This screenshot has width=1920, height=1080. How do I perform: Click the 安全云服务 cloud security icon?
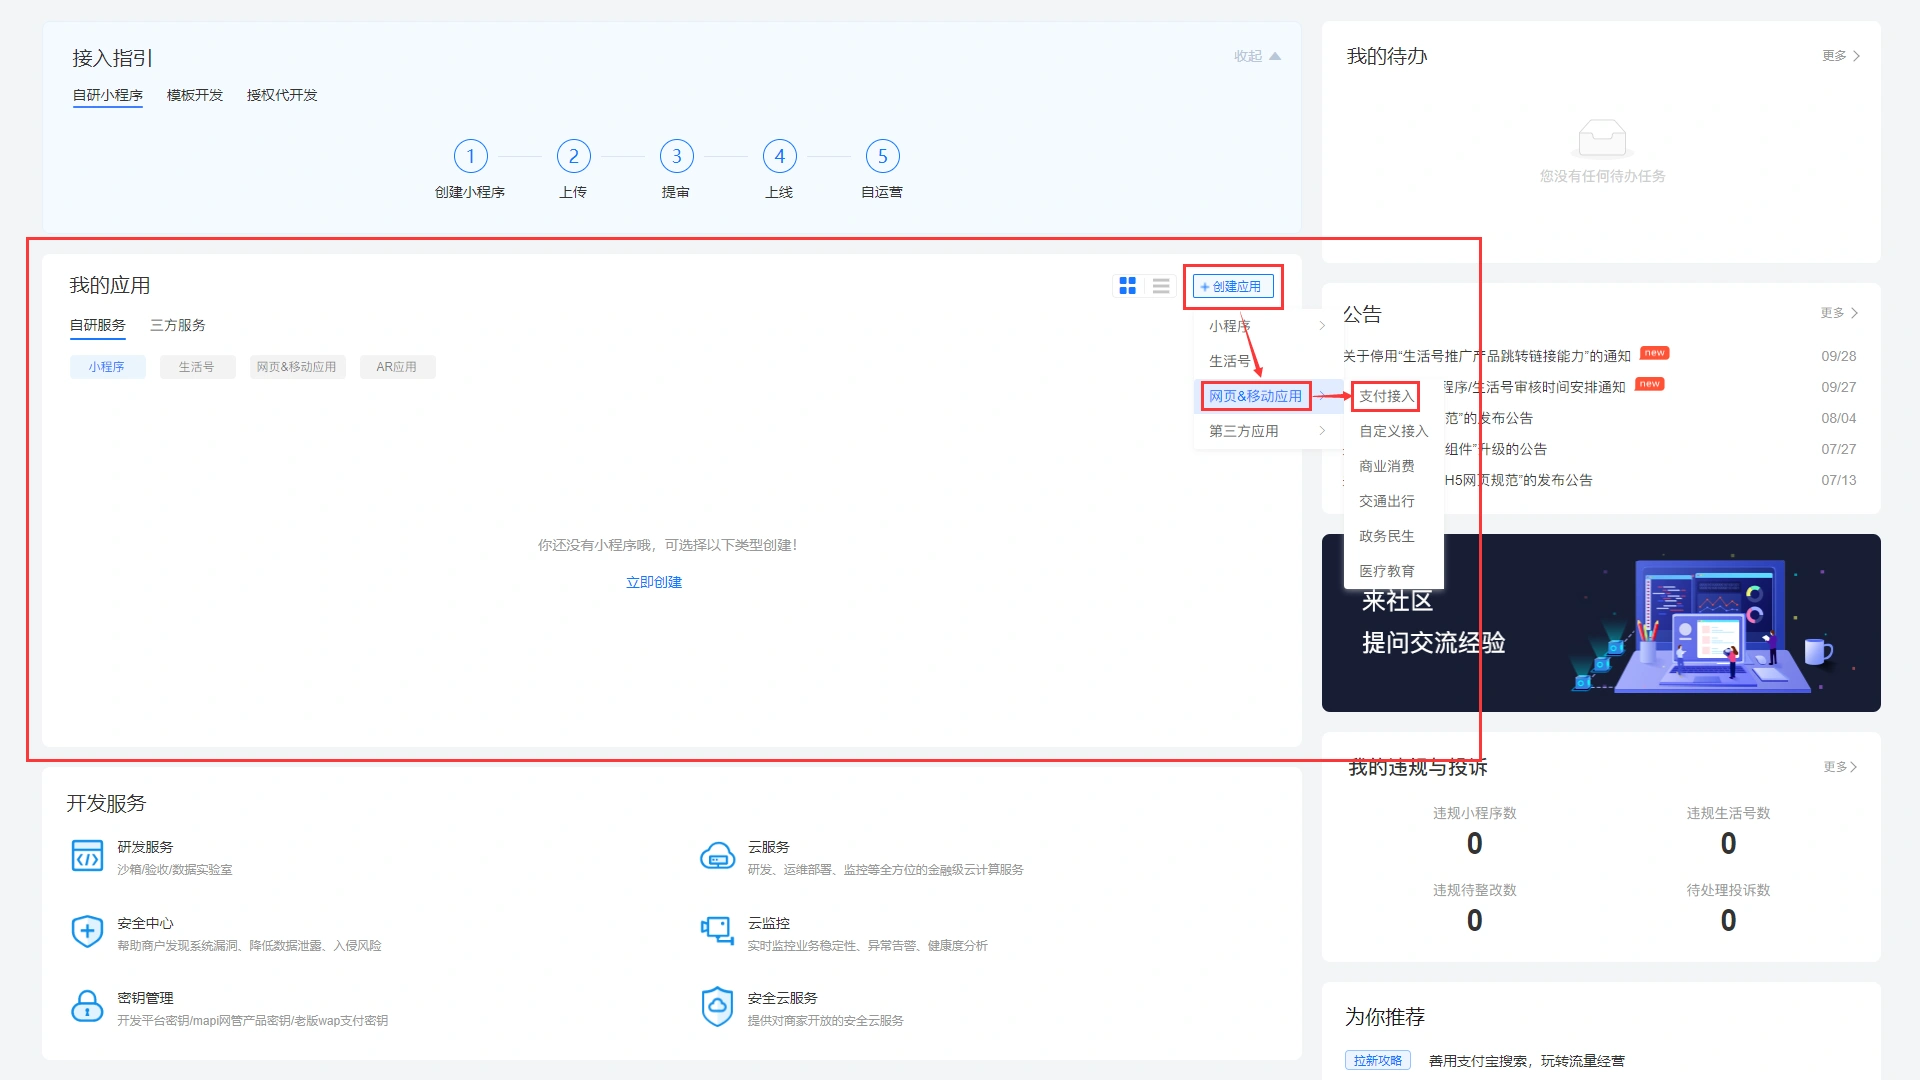(717, 1006)
